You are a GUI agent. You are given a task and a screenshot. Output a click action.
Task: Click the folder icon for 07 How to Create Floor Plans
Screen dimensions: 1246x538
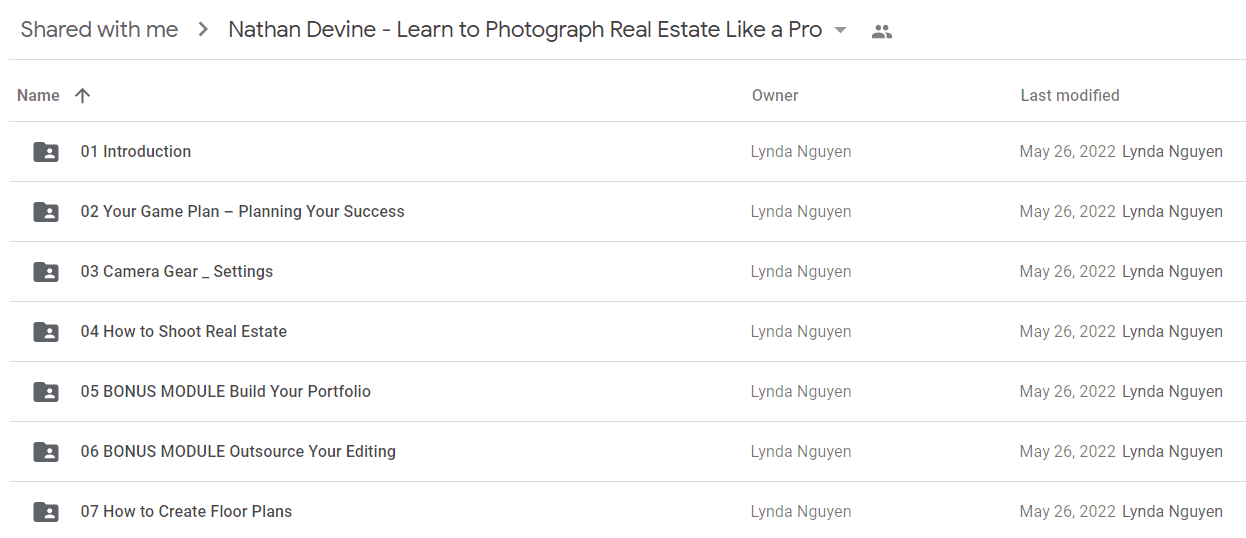[46, 512]
